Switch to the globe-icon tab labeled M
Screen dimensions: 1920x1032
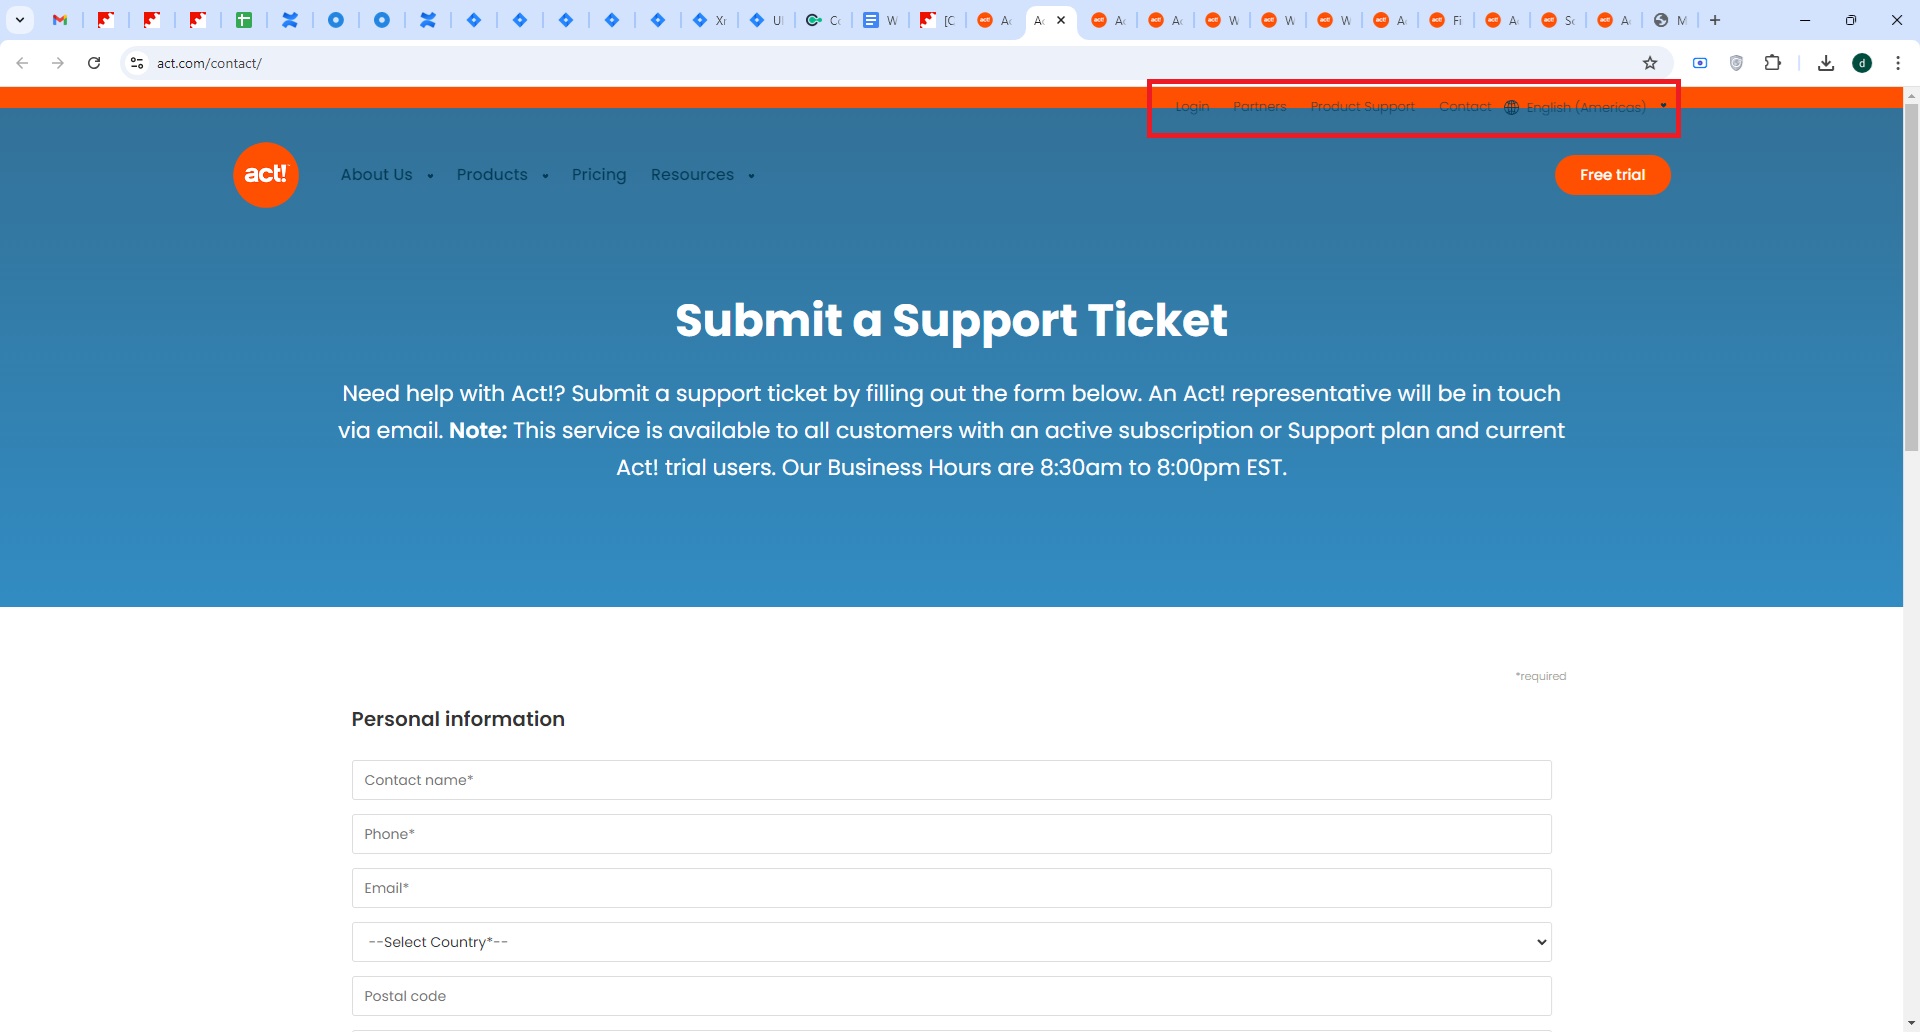1670,20
